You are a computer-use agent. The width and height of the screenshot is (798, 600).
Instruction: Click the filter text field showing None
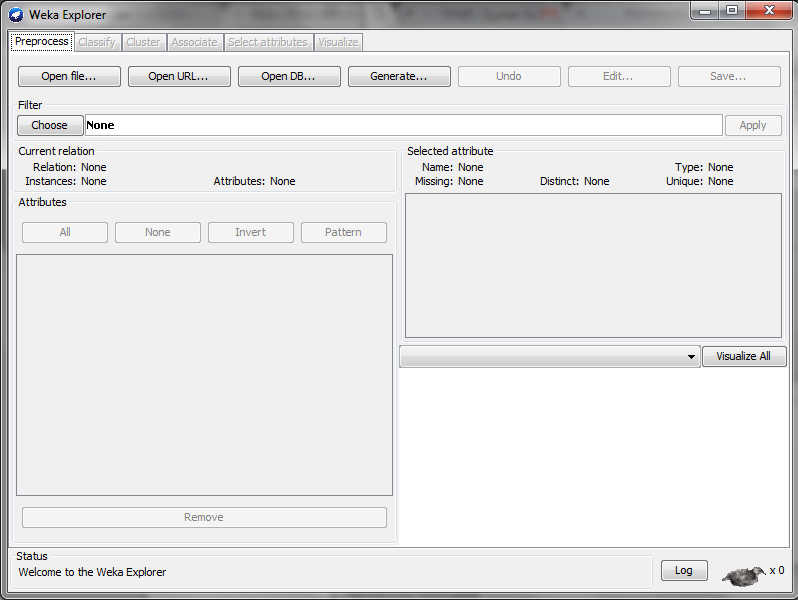click(x=404, y=125)
